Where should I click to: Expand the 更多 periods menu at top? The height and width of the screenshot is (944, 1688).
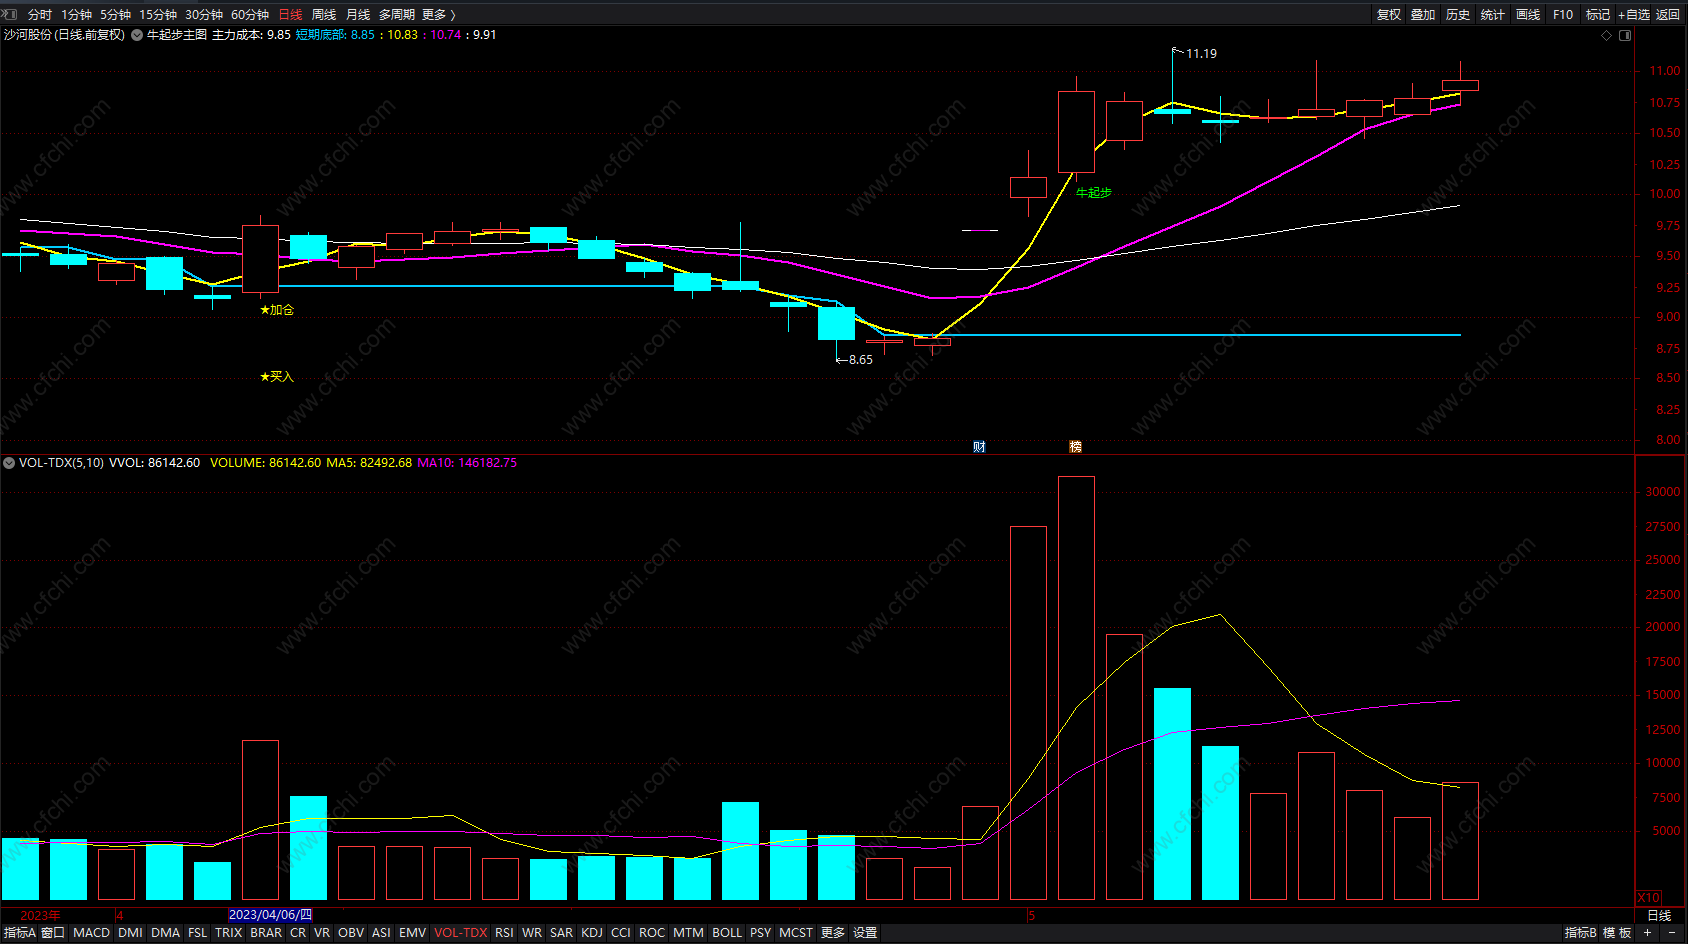pos(438,15)
